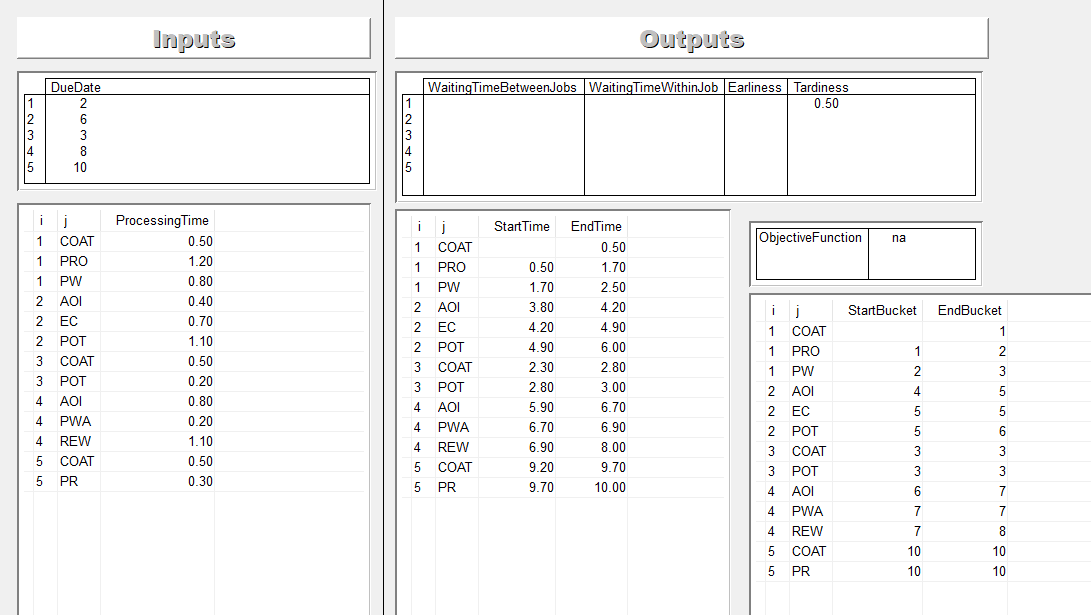1091x615 pixels.
Task: Select DueDate value 3 for job 3
Action: tap(83, 136)
